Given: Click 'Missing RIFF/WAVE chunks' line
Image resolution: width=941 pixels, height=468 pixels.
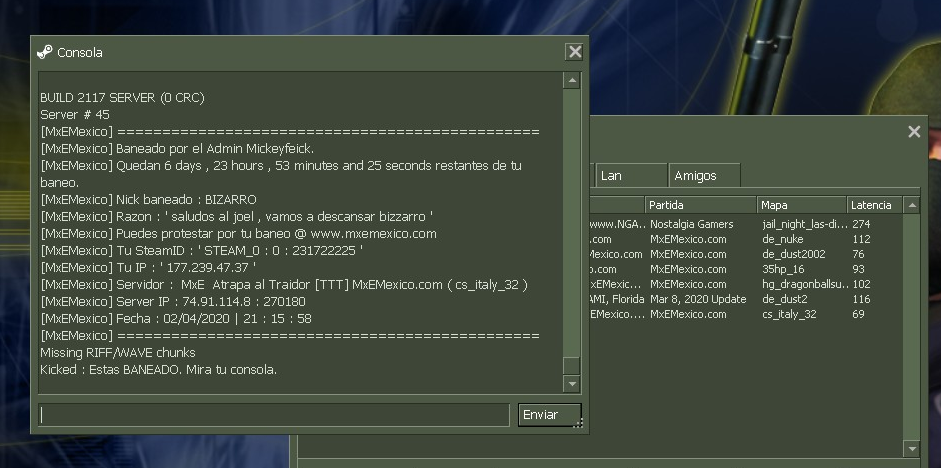Looking at the screenshot, I should click(x=118, y=352).
